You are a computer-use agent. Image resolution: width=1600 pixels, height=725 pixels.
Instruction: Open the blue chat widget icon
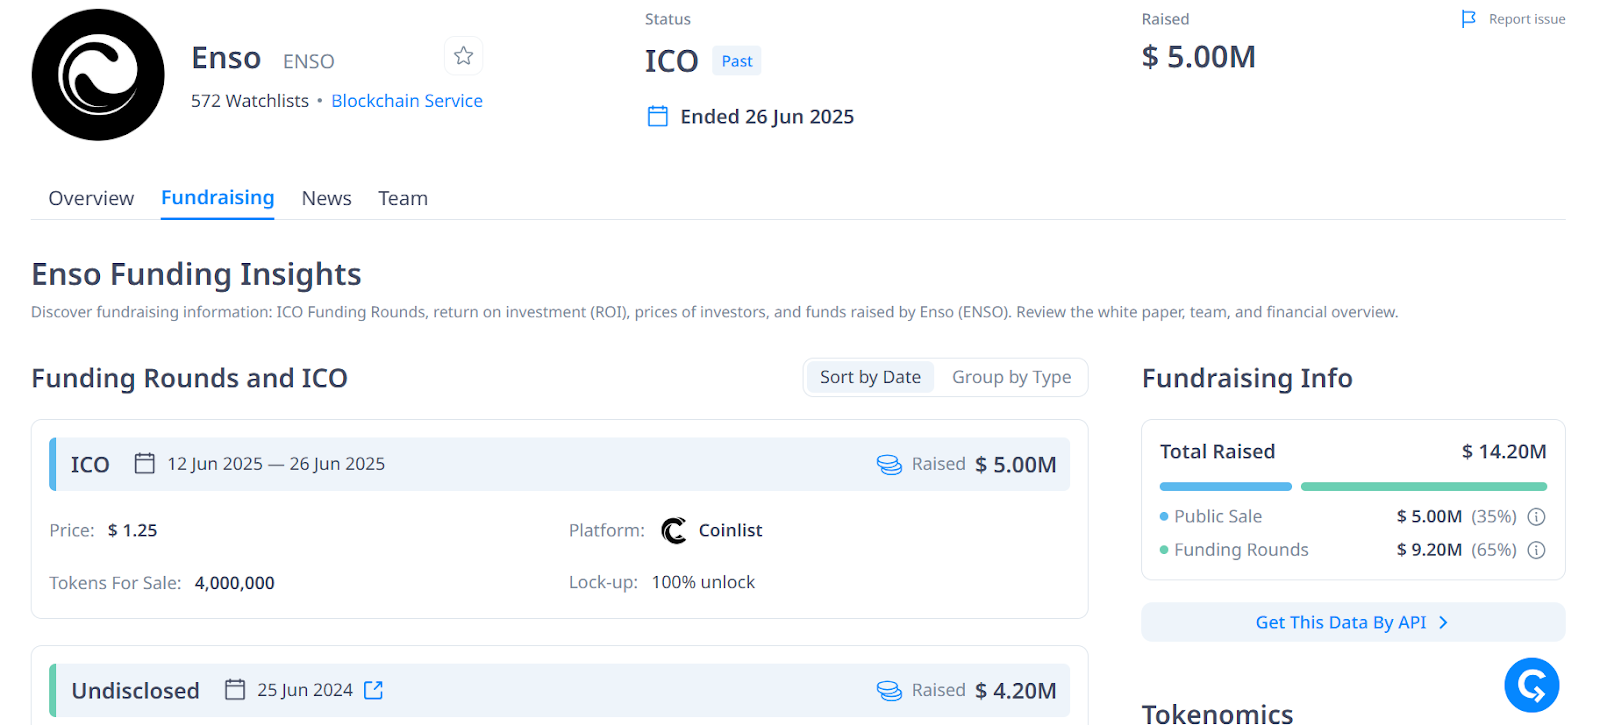click(1531, 685)
